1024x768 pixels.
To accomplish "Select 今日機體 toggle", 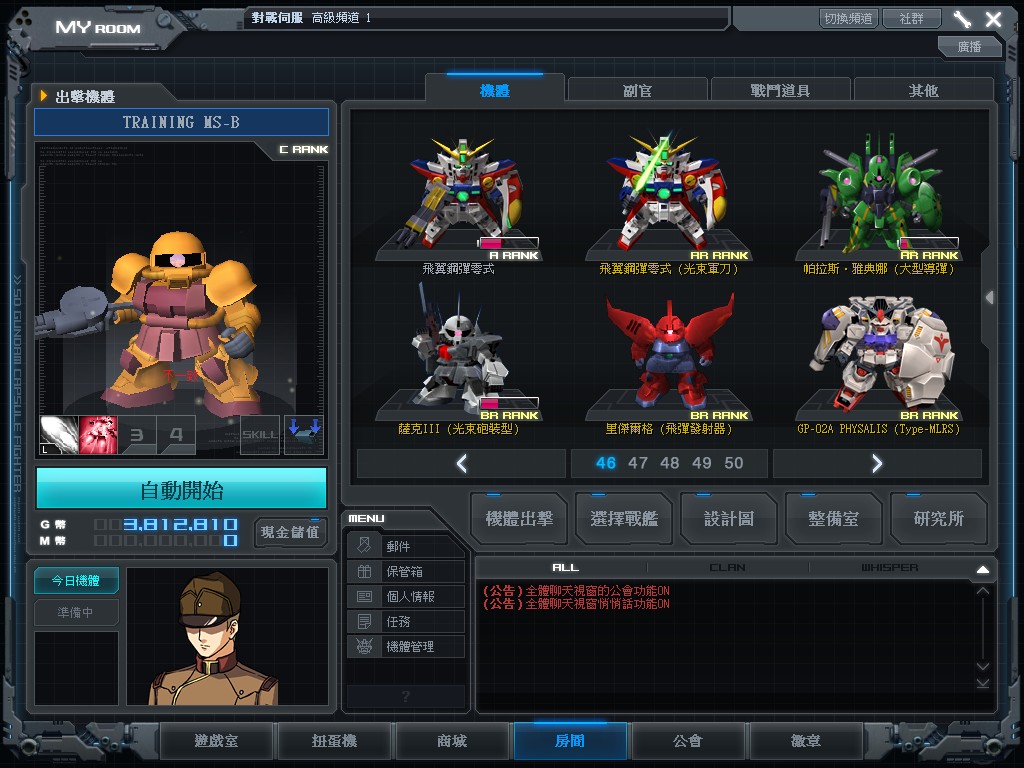I will [76, 580].
